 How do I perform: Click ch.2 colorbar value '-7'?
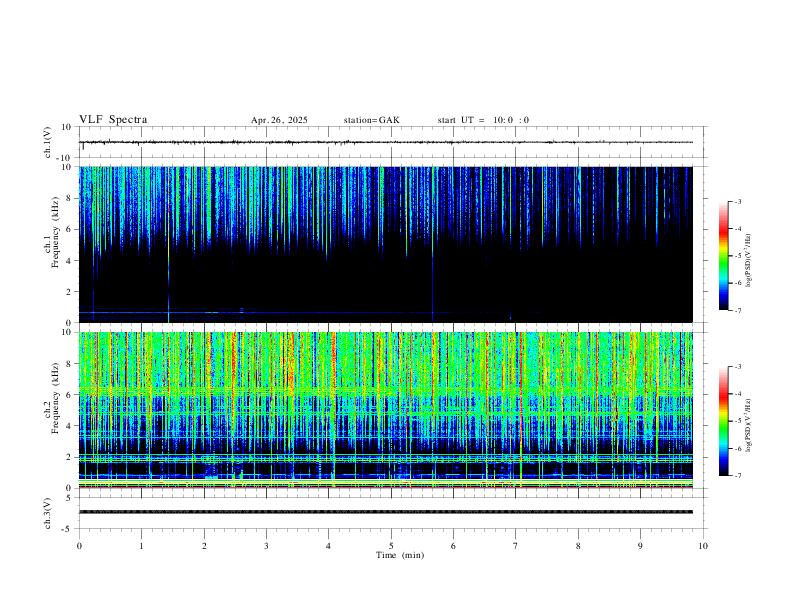point(737,476)
